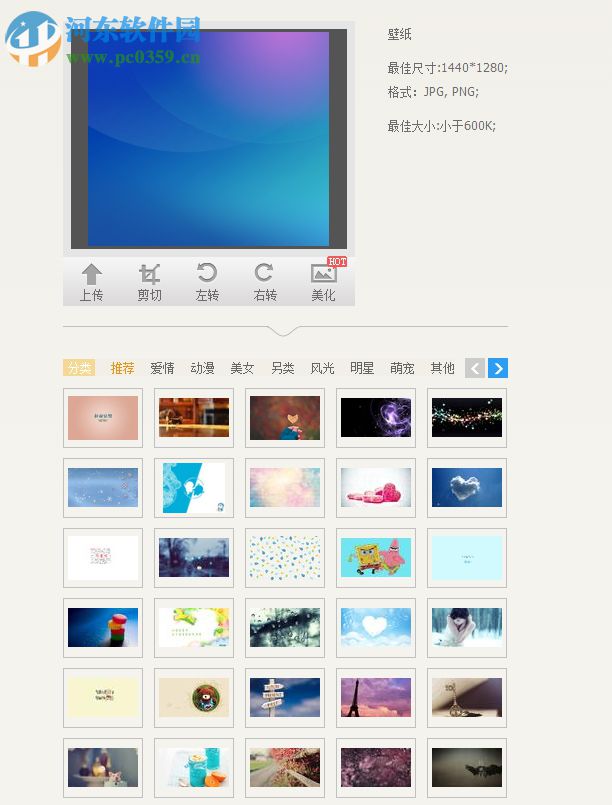This screenshot has height=805, width=612.
Task: Pick the SpongeBob and Patrick thumbnail
Action: tap(376, 558)
